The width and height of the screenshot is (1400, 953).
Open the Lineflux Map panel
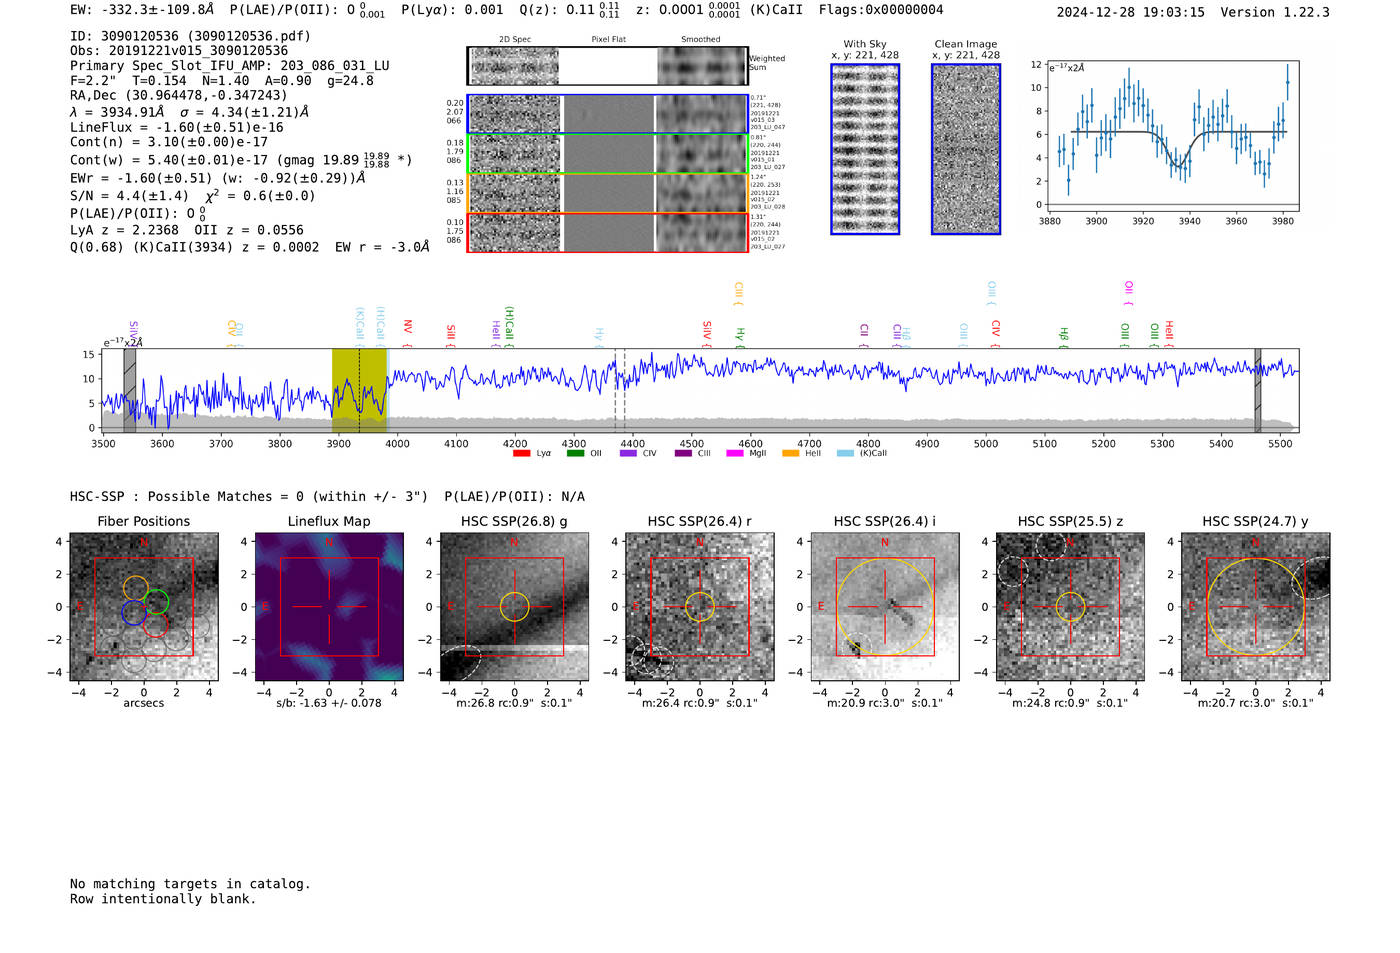(x=329, y=607)
